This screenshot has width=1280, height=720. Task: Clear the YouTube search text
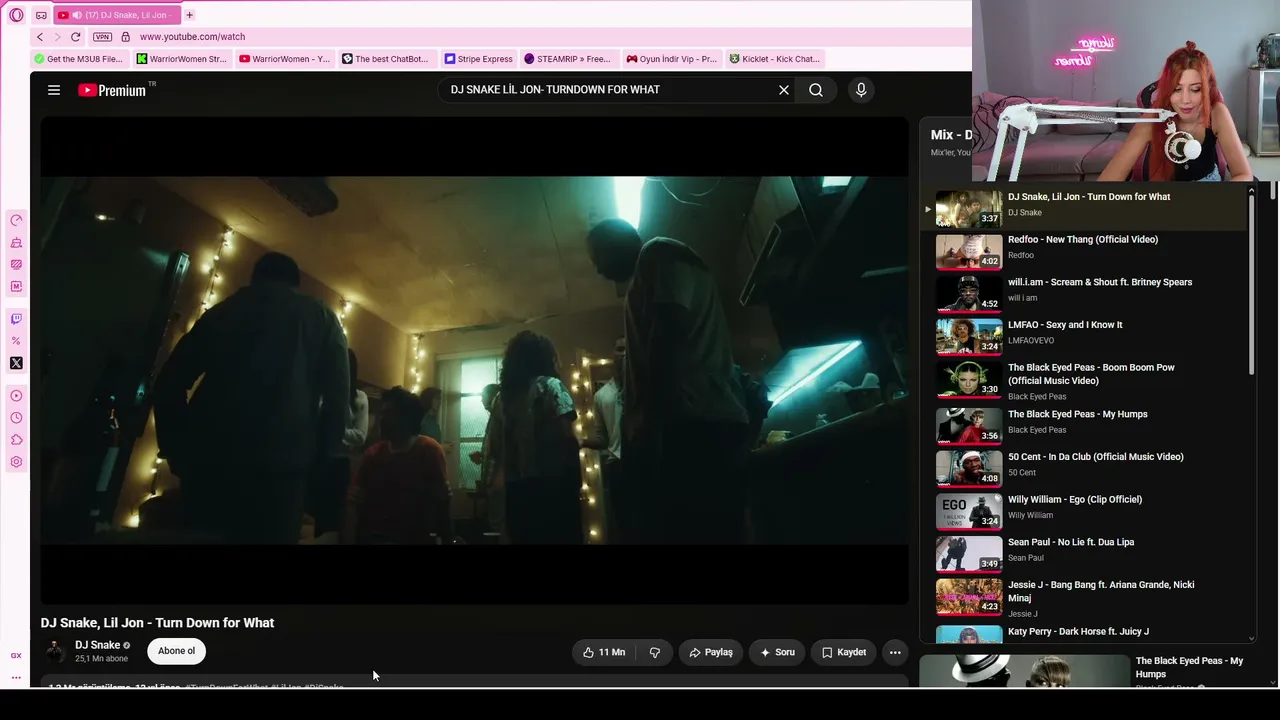point(784,90)
